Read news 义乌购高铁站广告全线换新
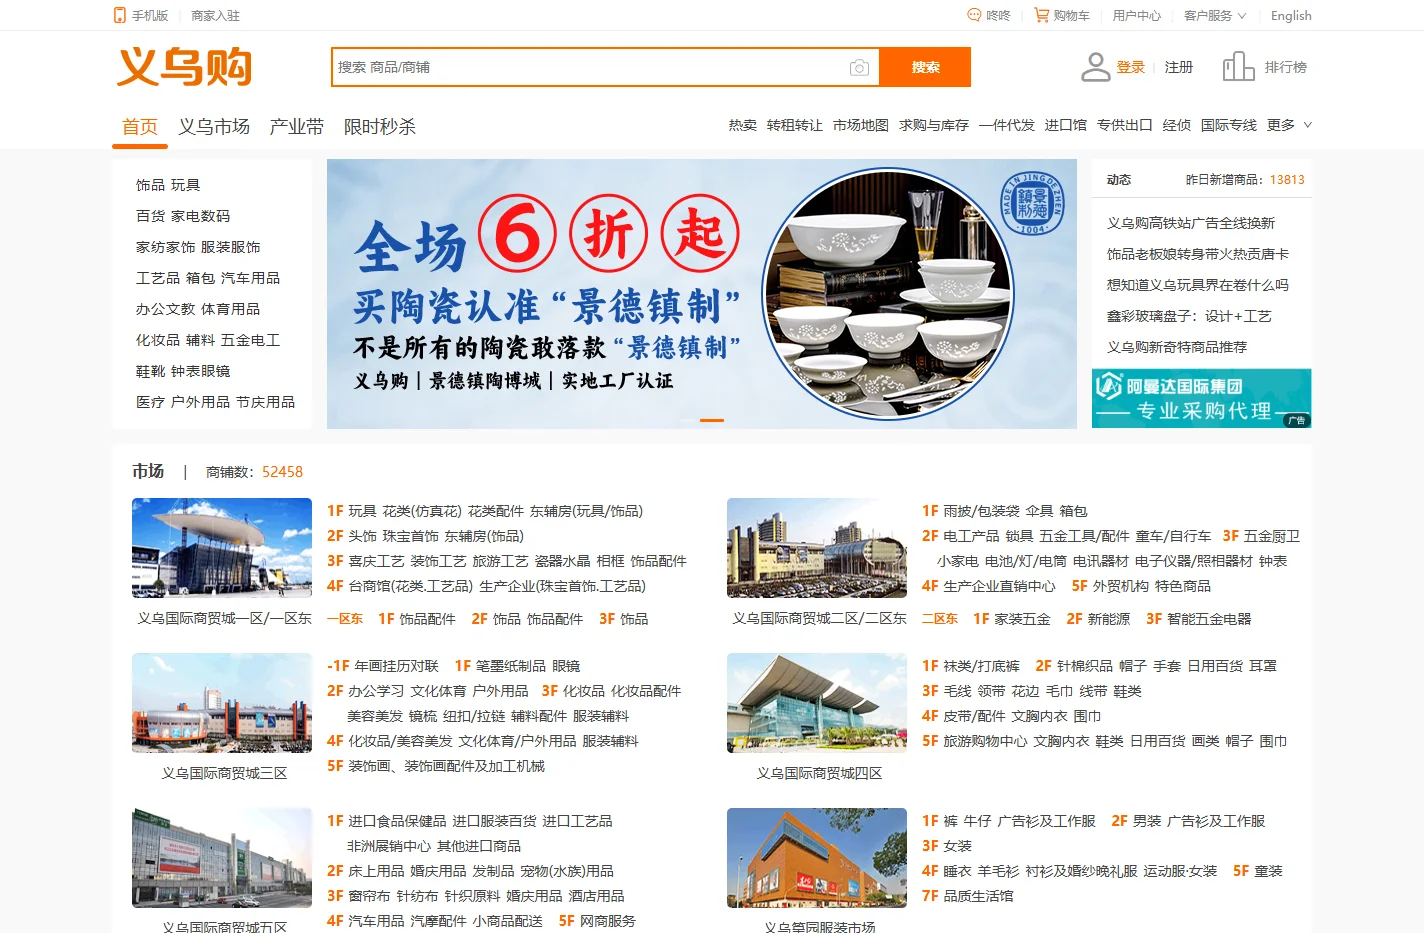 [1191, 223]
